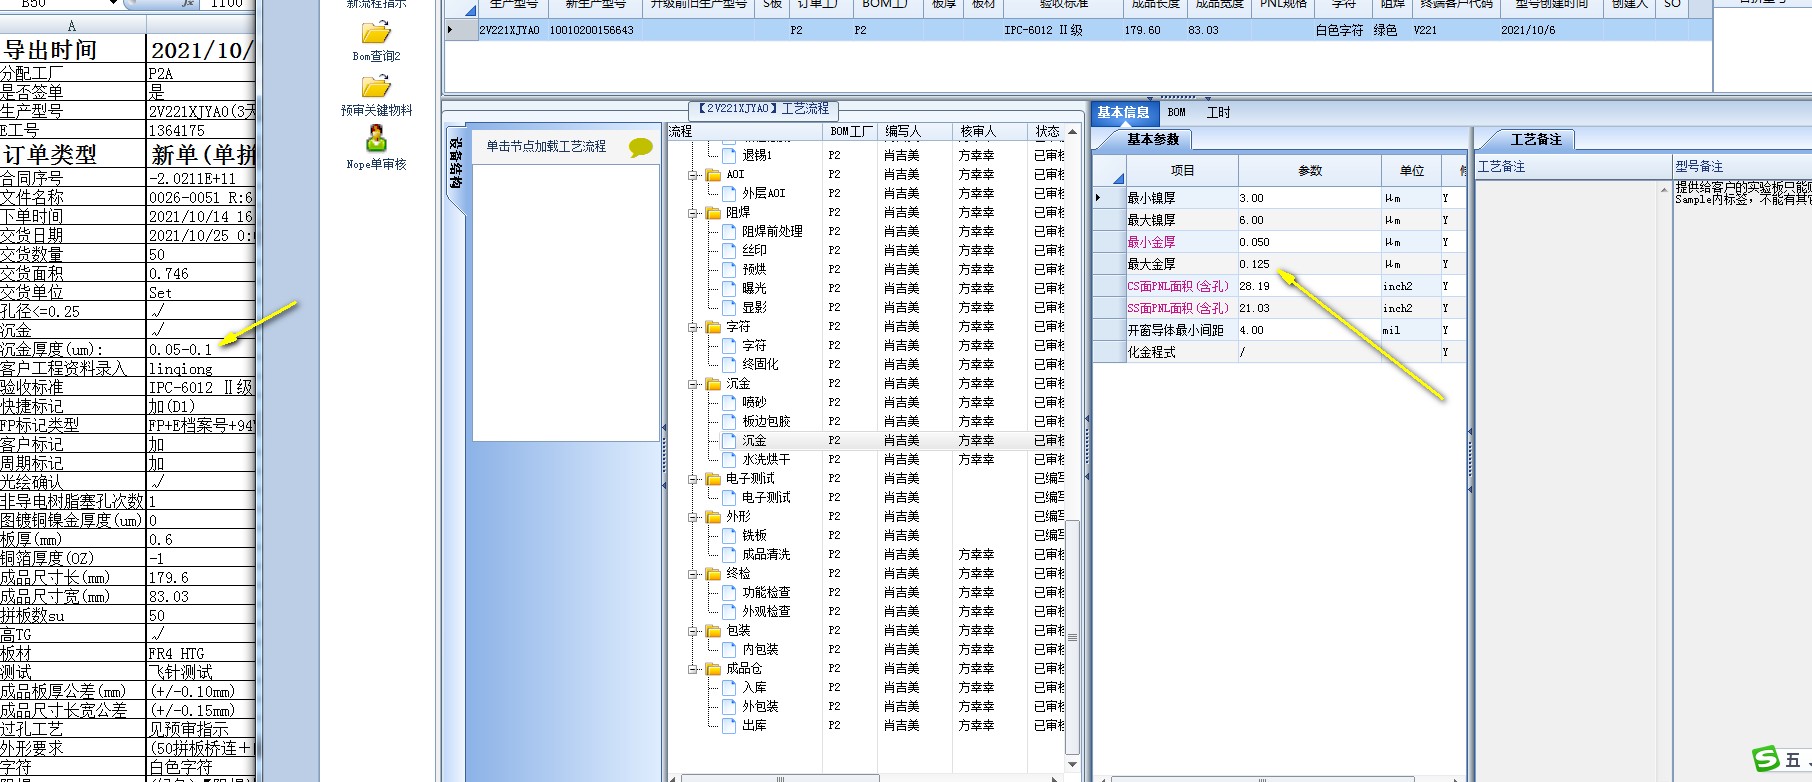
Task: Open the 工时 tab
Action: [x=1218, y=112]
